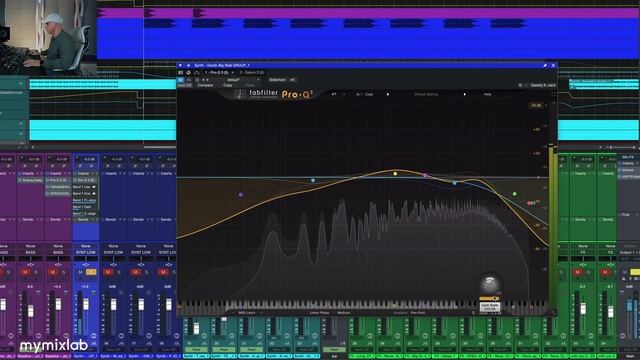Click the first SYNT LOW M channel fader
Screen dimensions: 640x360
click(113, 304)
